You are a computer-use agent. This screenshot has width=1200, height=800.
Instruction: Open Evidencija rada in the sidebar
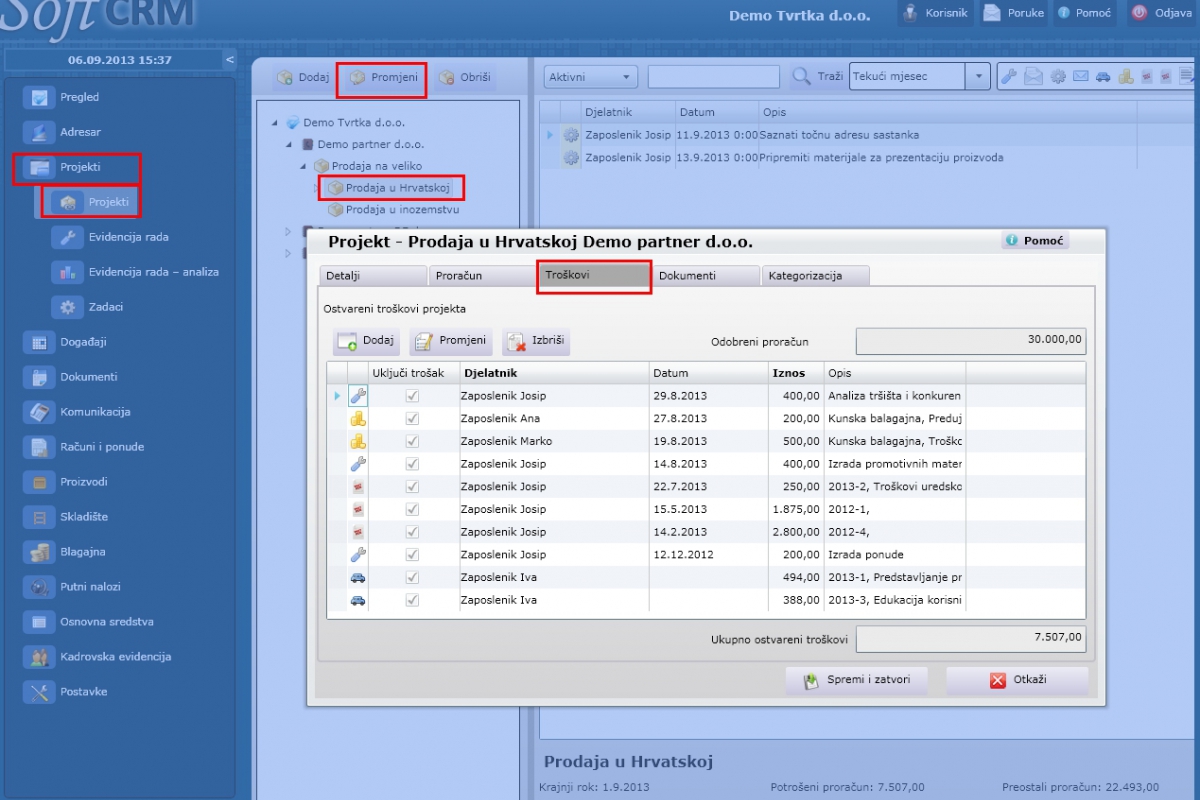(128, 237)
